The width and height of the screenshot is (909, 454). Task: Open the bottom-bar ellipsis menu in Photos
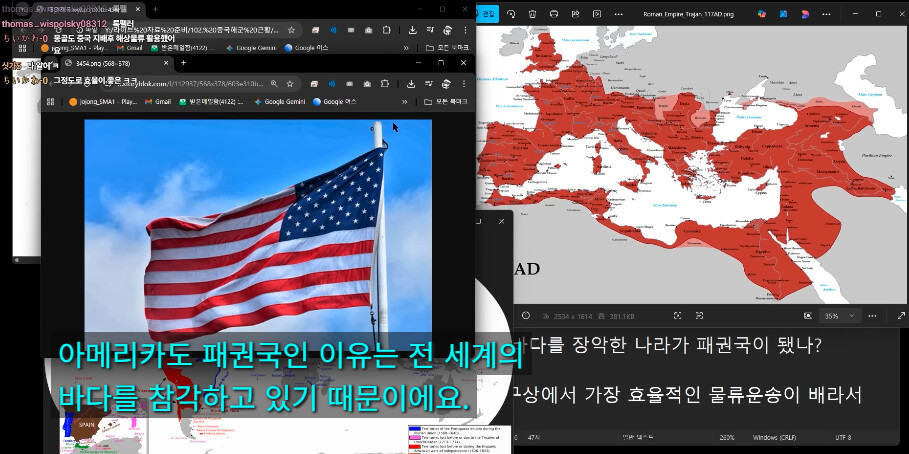pyautogui.click(x=872, y=315)
